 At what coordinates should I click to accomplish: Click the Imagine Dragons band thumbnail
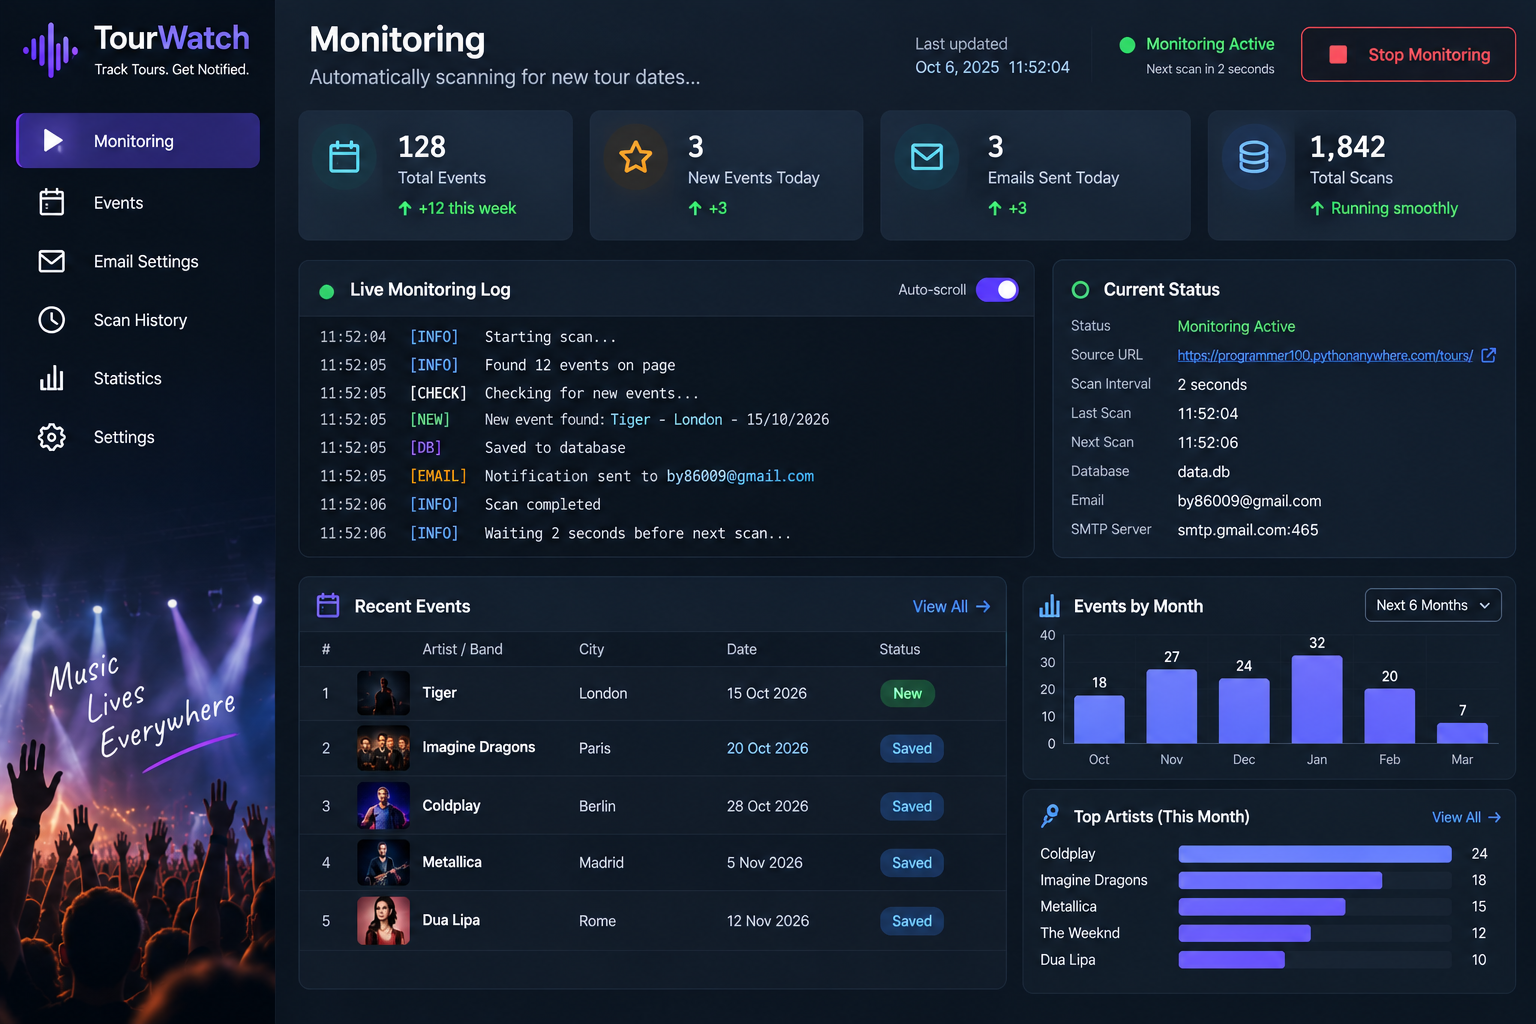384,748
